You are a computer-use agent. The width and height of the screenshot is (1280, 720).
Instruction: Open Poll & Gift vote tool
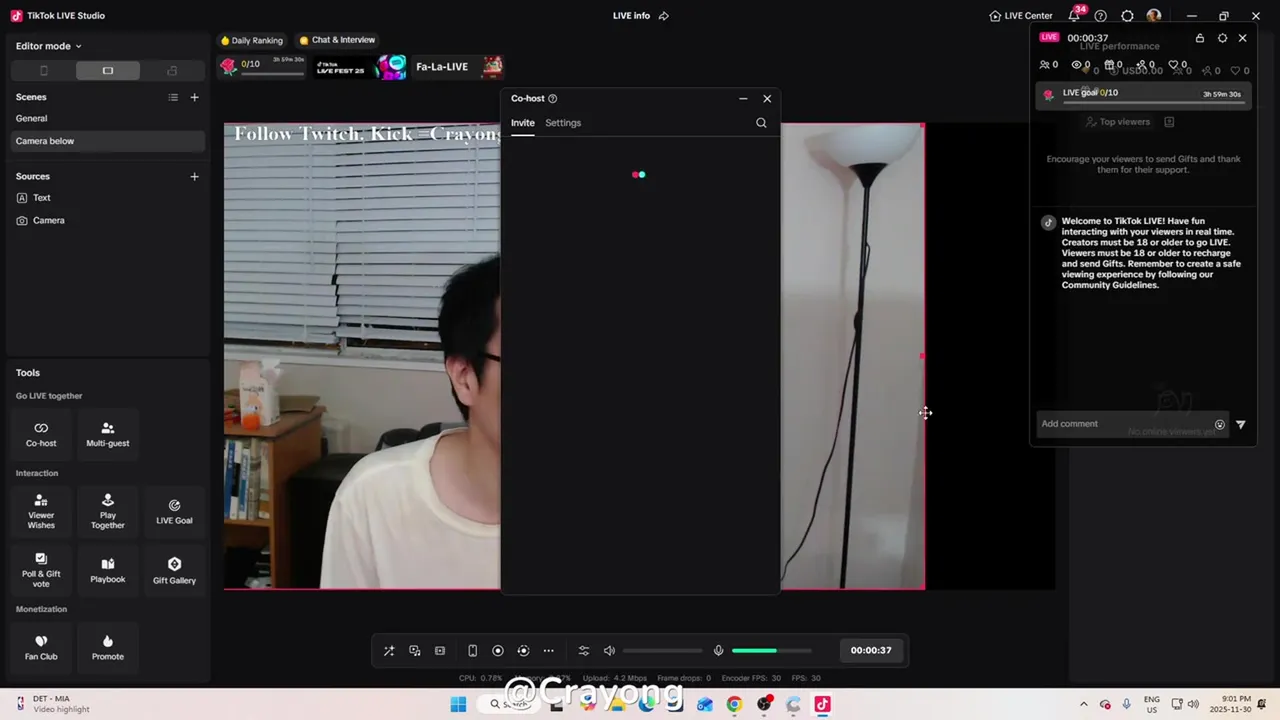[x=41, y=570]
